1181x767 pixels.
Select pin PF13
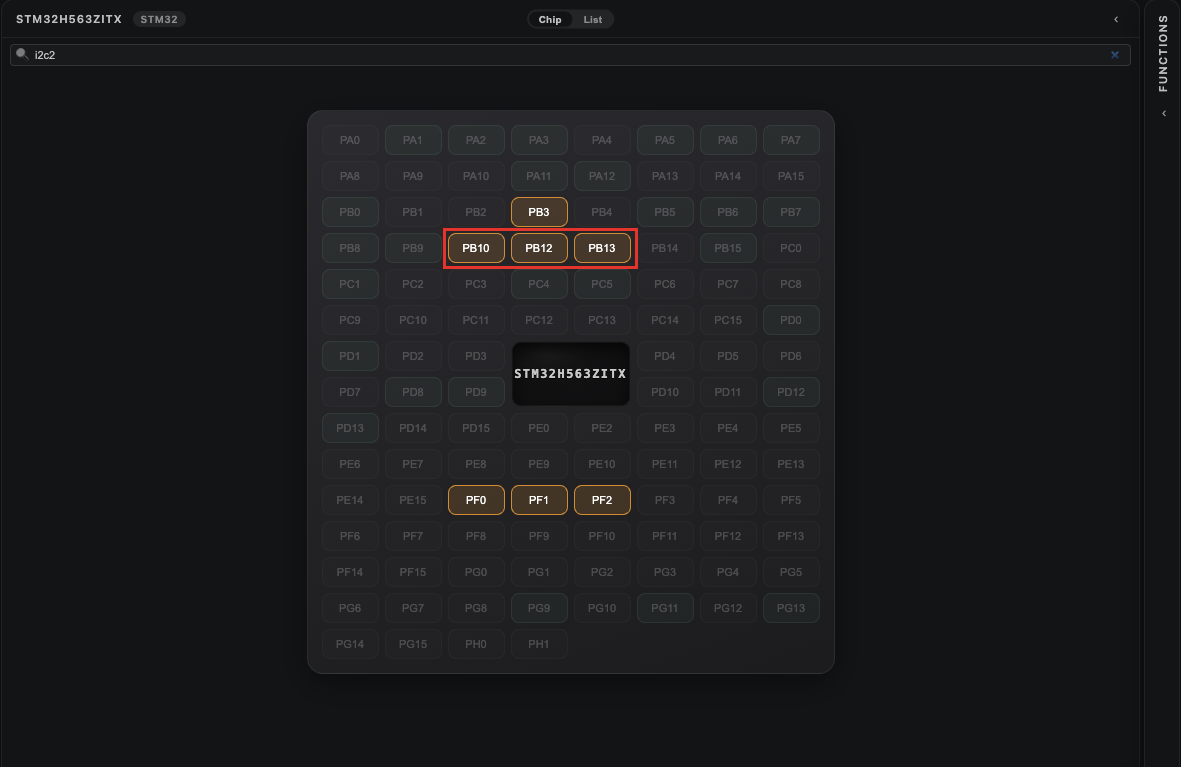click(791, 536)
